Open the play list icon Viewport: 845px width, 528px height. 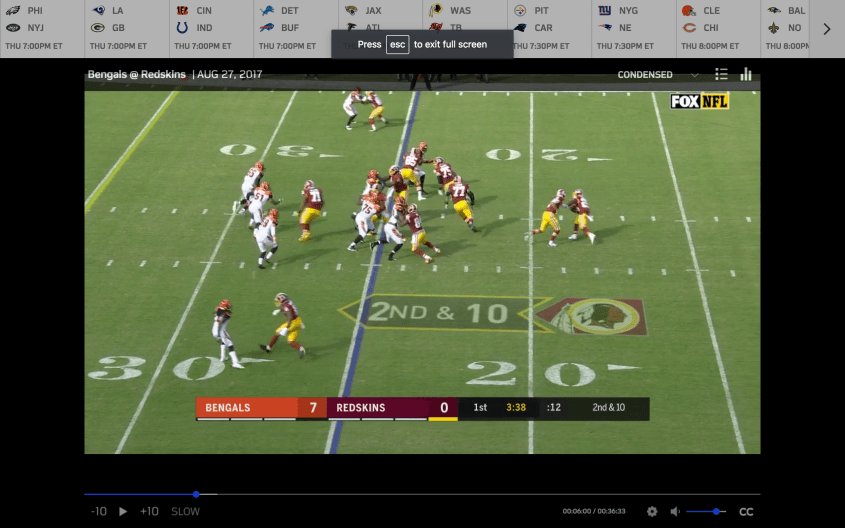pos(721,74)
